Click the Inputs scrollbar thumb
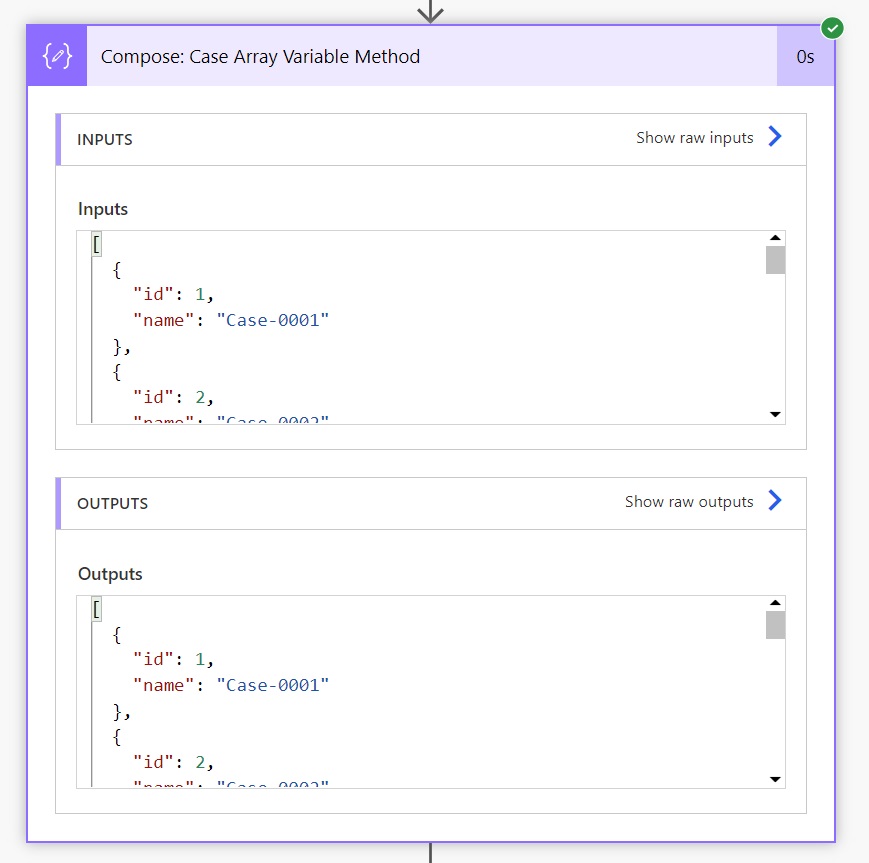This screenshot has height=863, width=869. (x=775, y=260)
